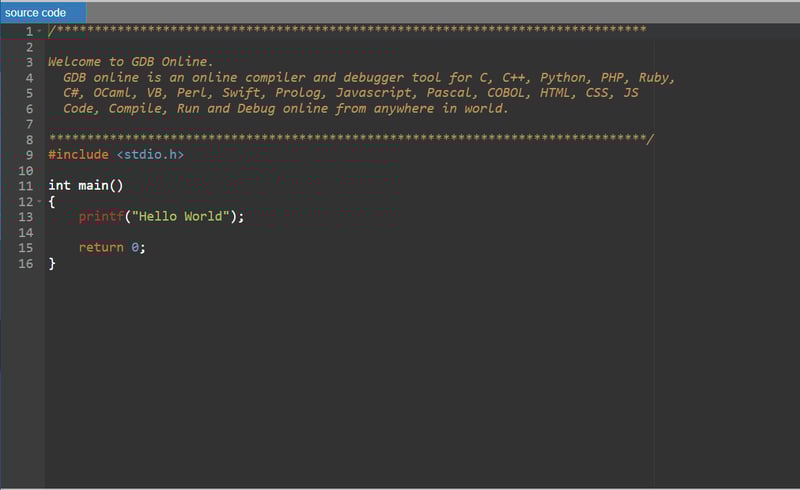This screenshot has width=800, height=490.
Task: Click line number 11 in the gutter
Action: (x=25, y=186)
